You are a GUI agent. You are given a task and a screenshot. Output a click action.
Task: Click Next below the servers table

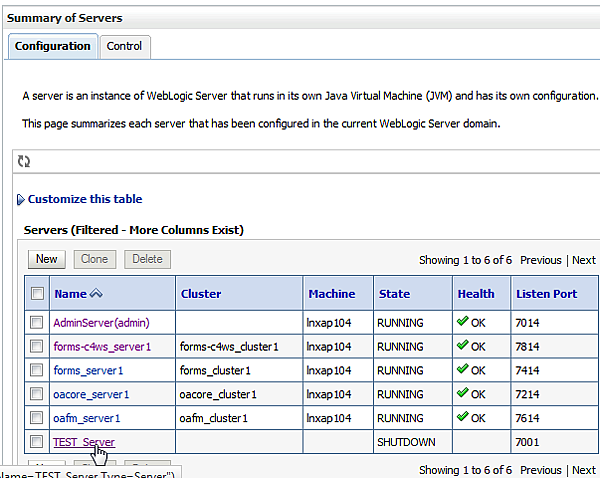(x=584, y=470)
